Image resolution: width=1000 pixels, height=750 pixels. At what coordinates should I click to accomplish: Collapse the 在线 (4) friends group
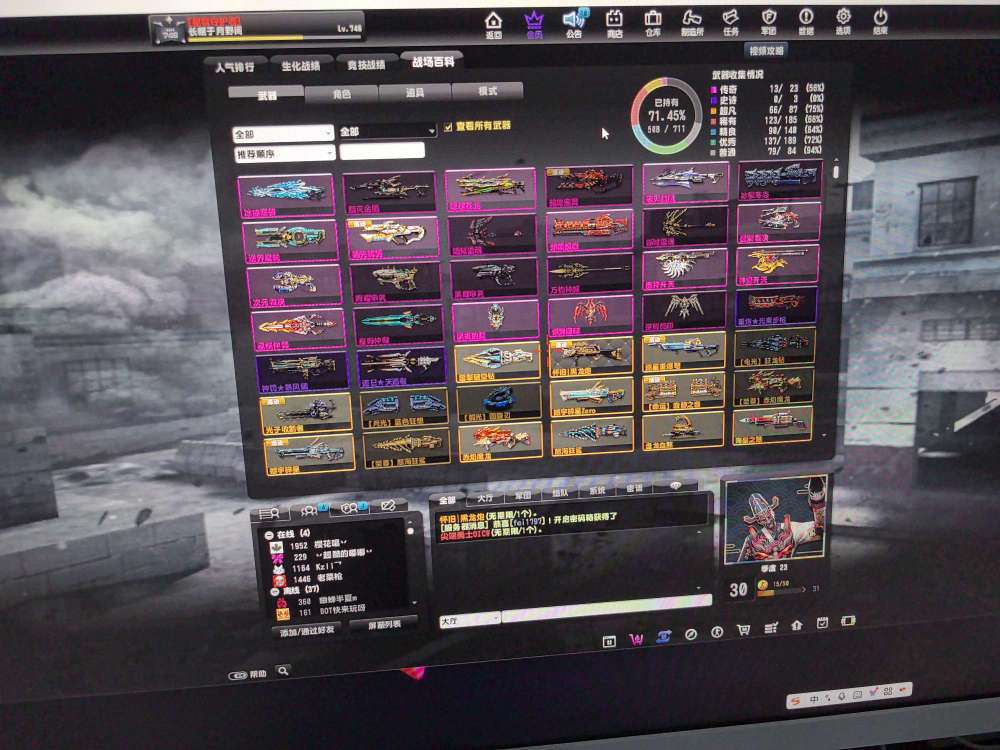[269, 534]
